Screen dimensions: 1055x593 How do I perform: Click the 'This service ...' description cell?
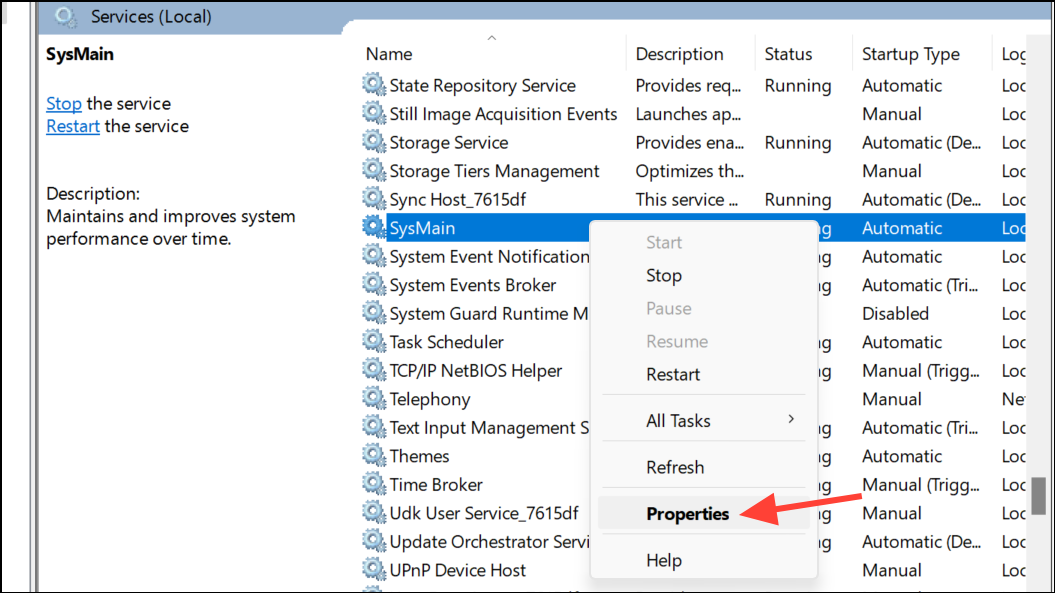686,199
